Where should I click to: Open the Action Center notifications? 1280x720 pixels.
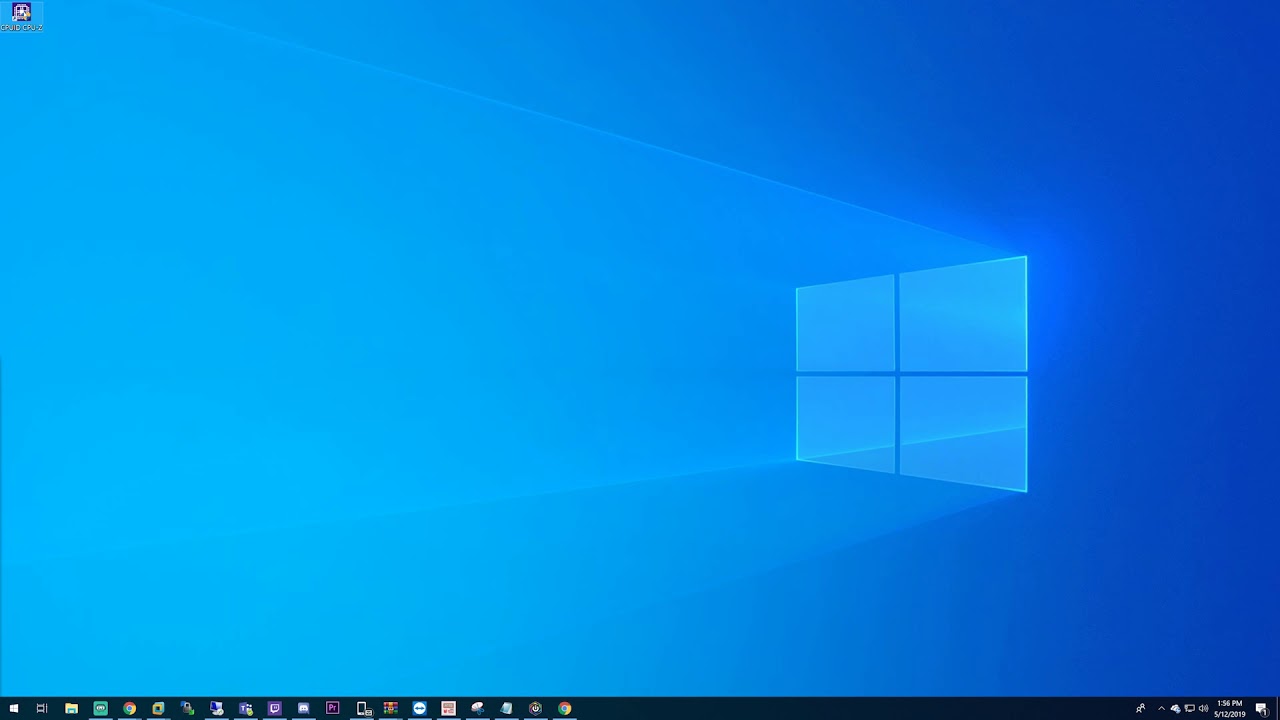[x=1262, y=708]
